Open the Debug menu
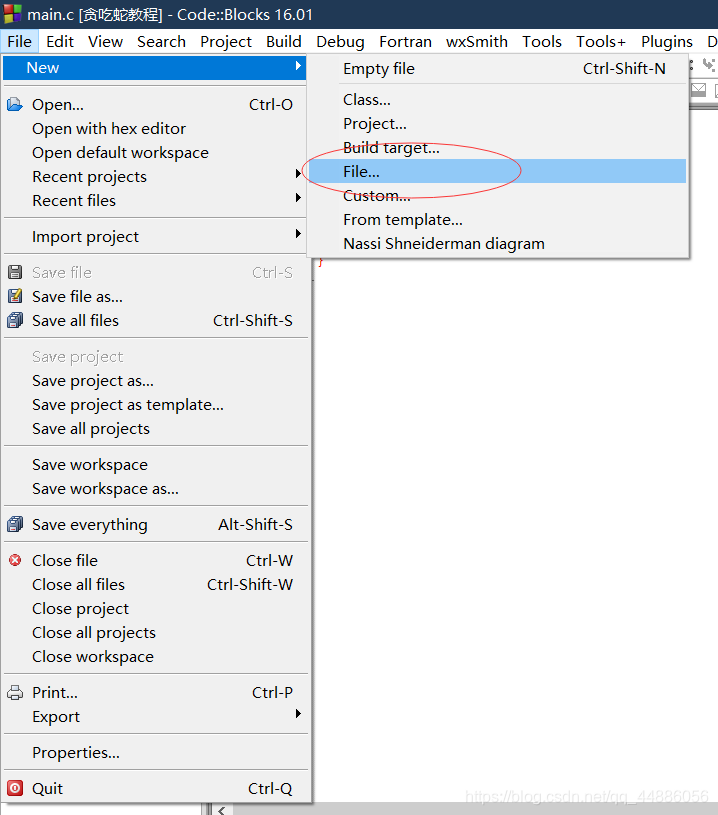Viewport: 718px width, 815px height. (x=340, y=42)
